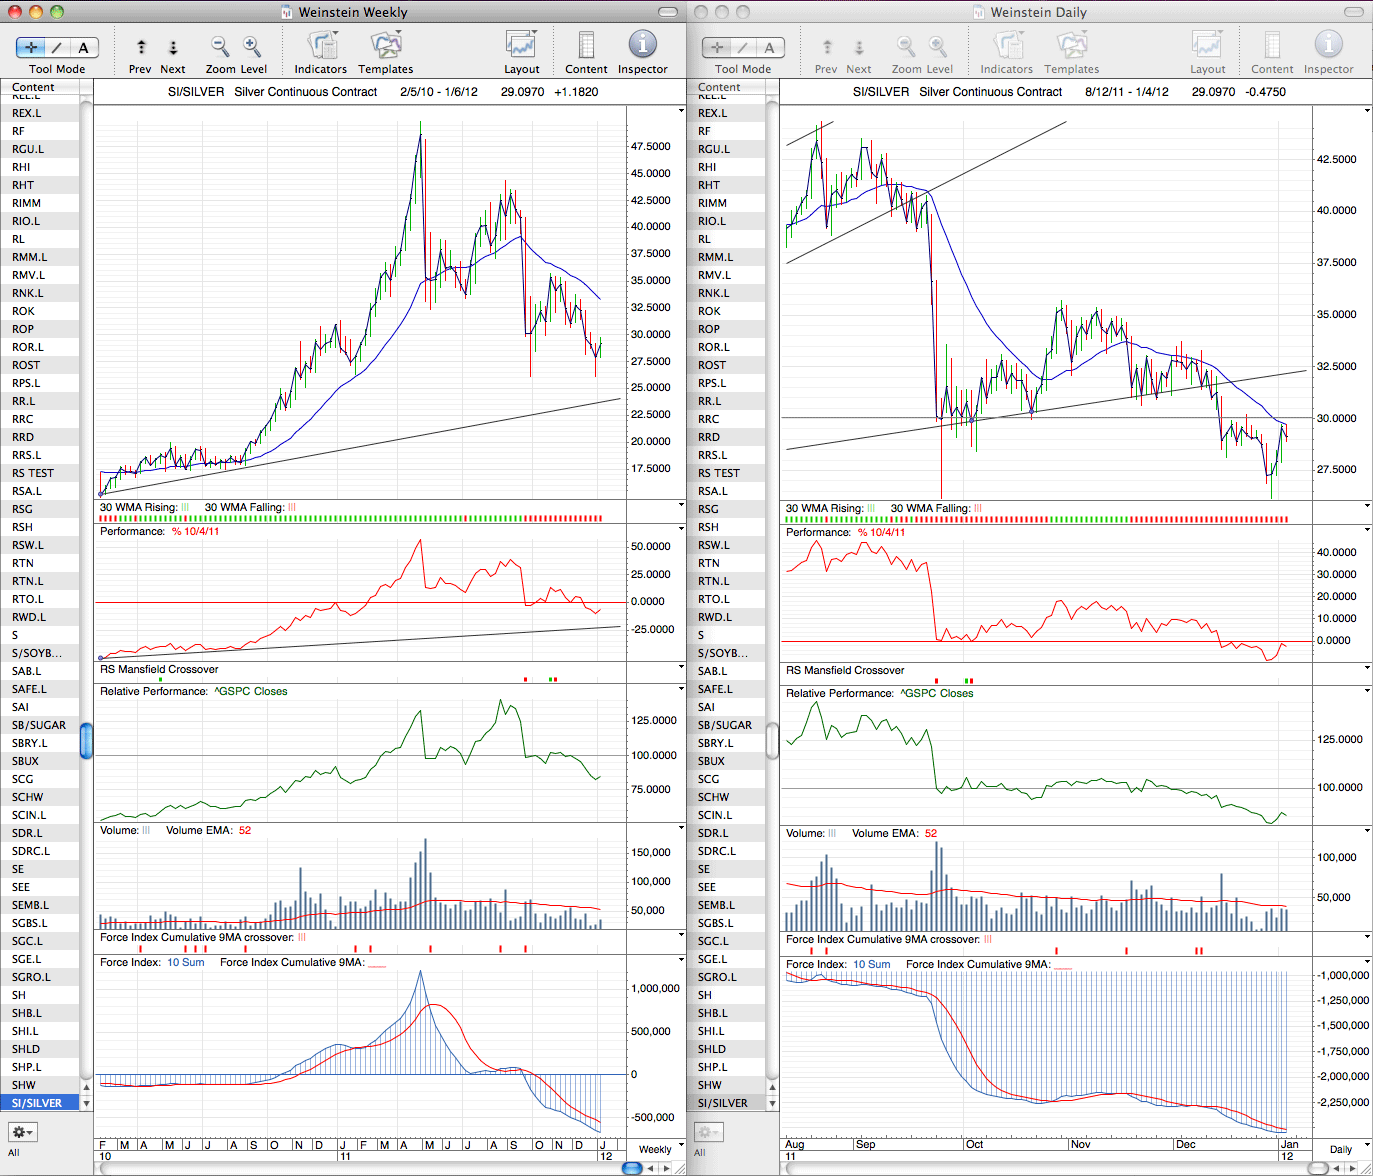The width and height of the screenshot is (1373, 1176).
Task: Click the Weekly symbol list scrollbar thumb
Action: pos(87,740)
